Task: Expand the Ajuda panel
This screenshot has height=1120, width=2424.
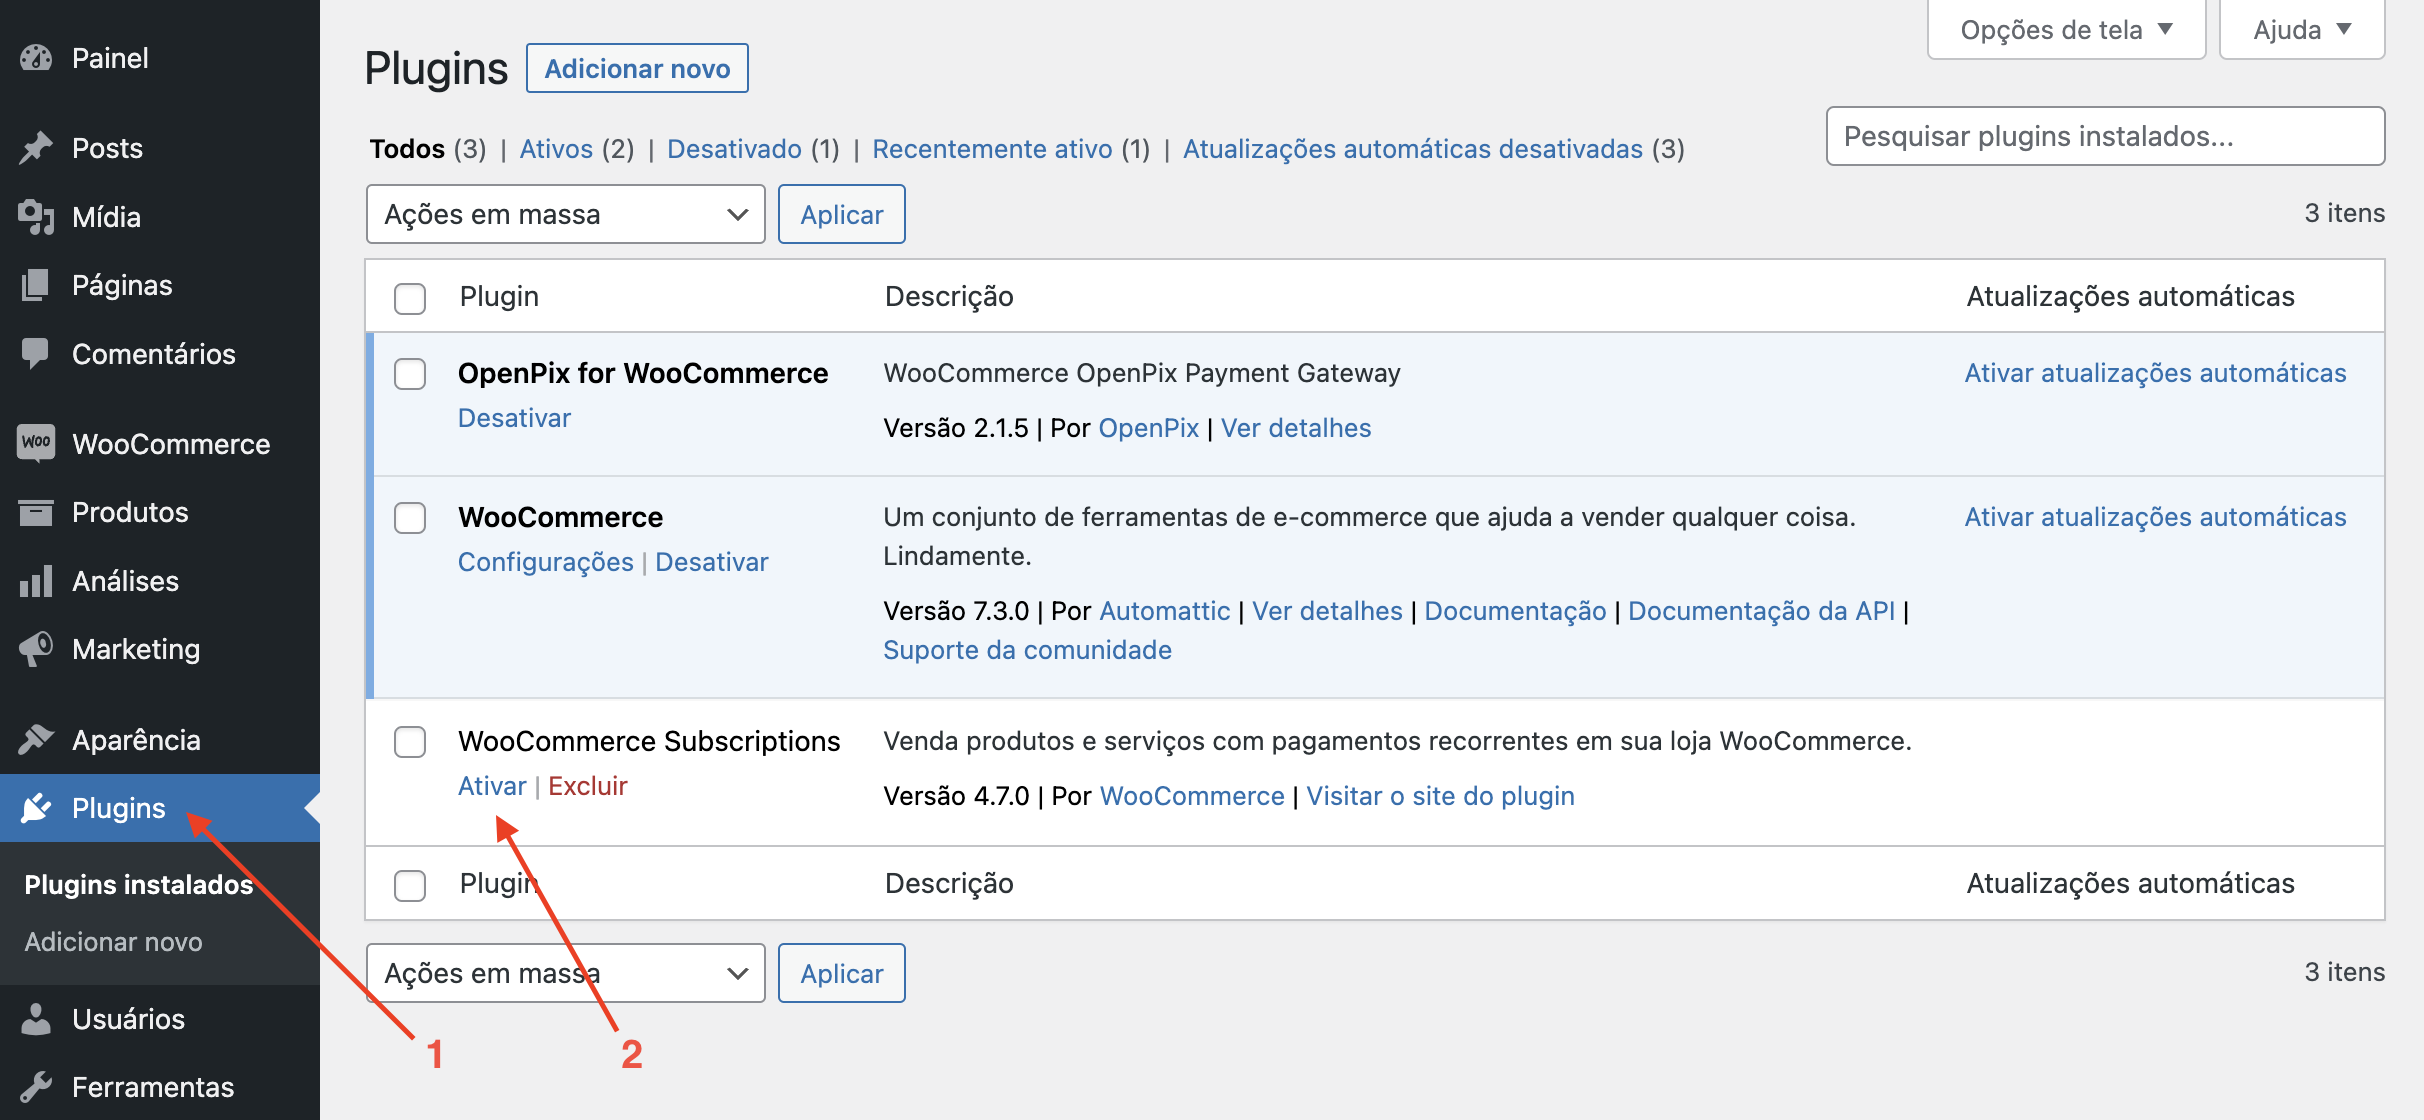Action: pyautogui.click(x=2300, y=29)
